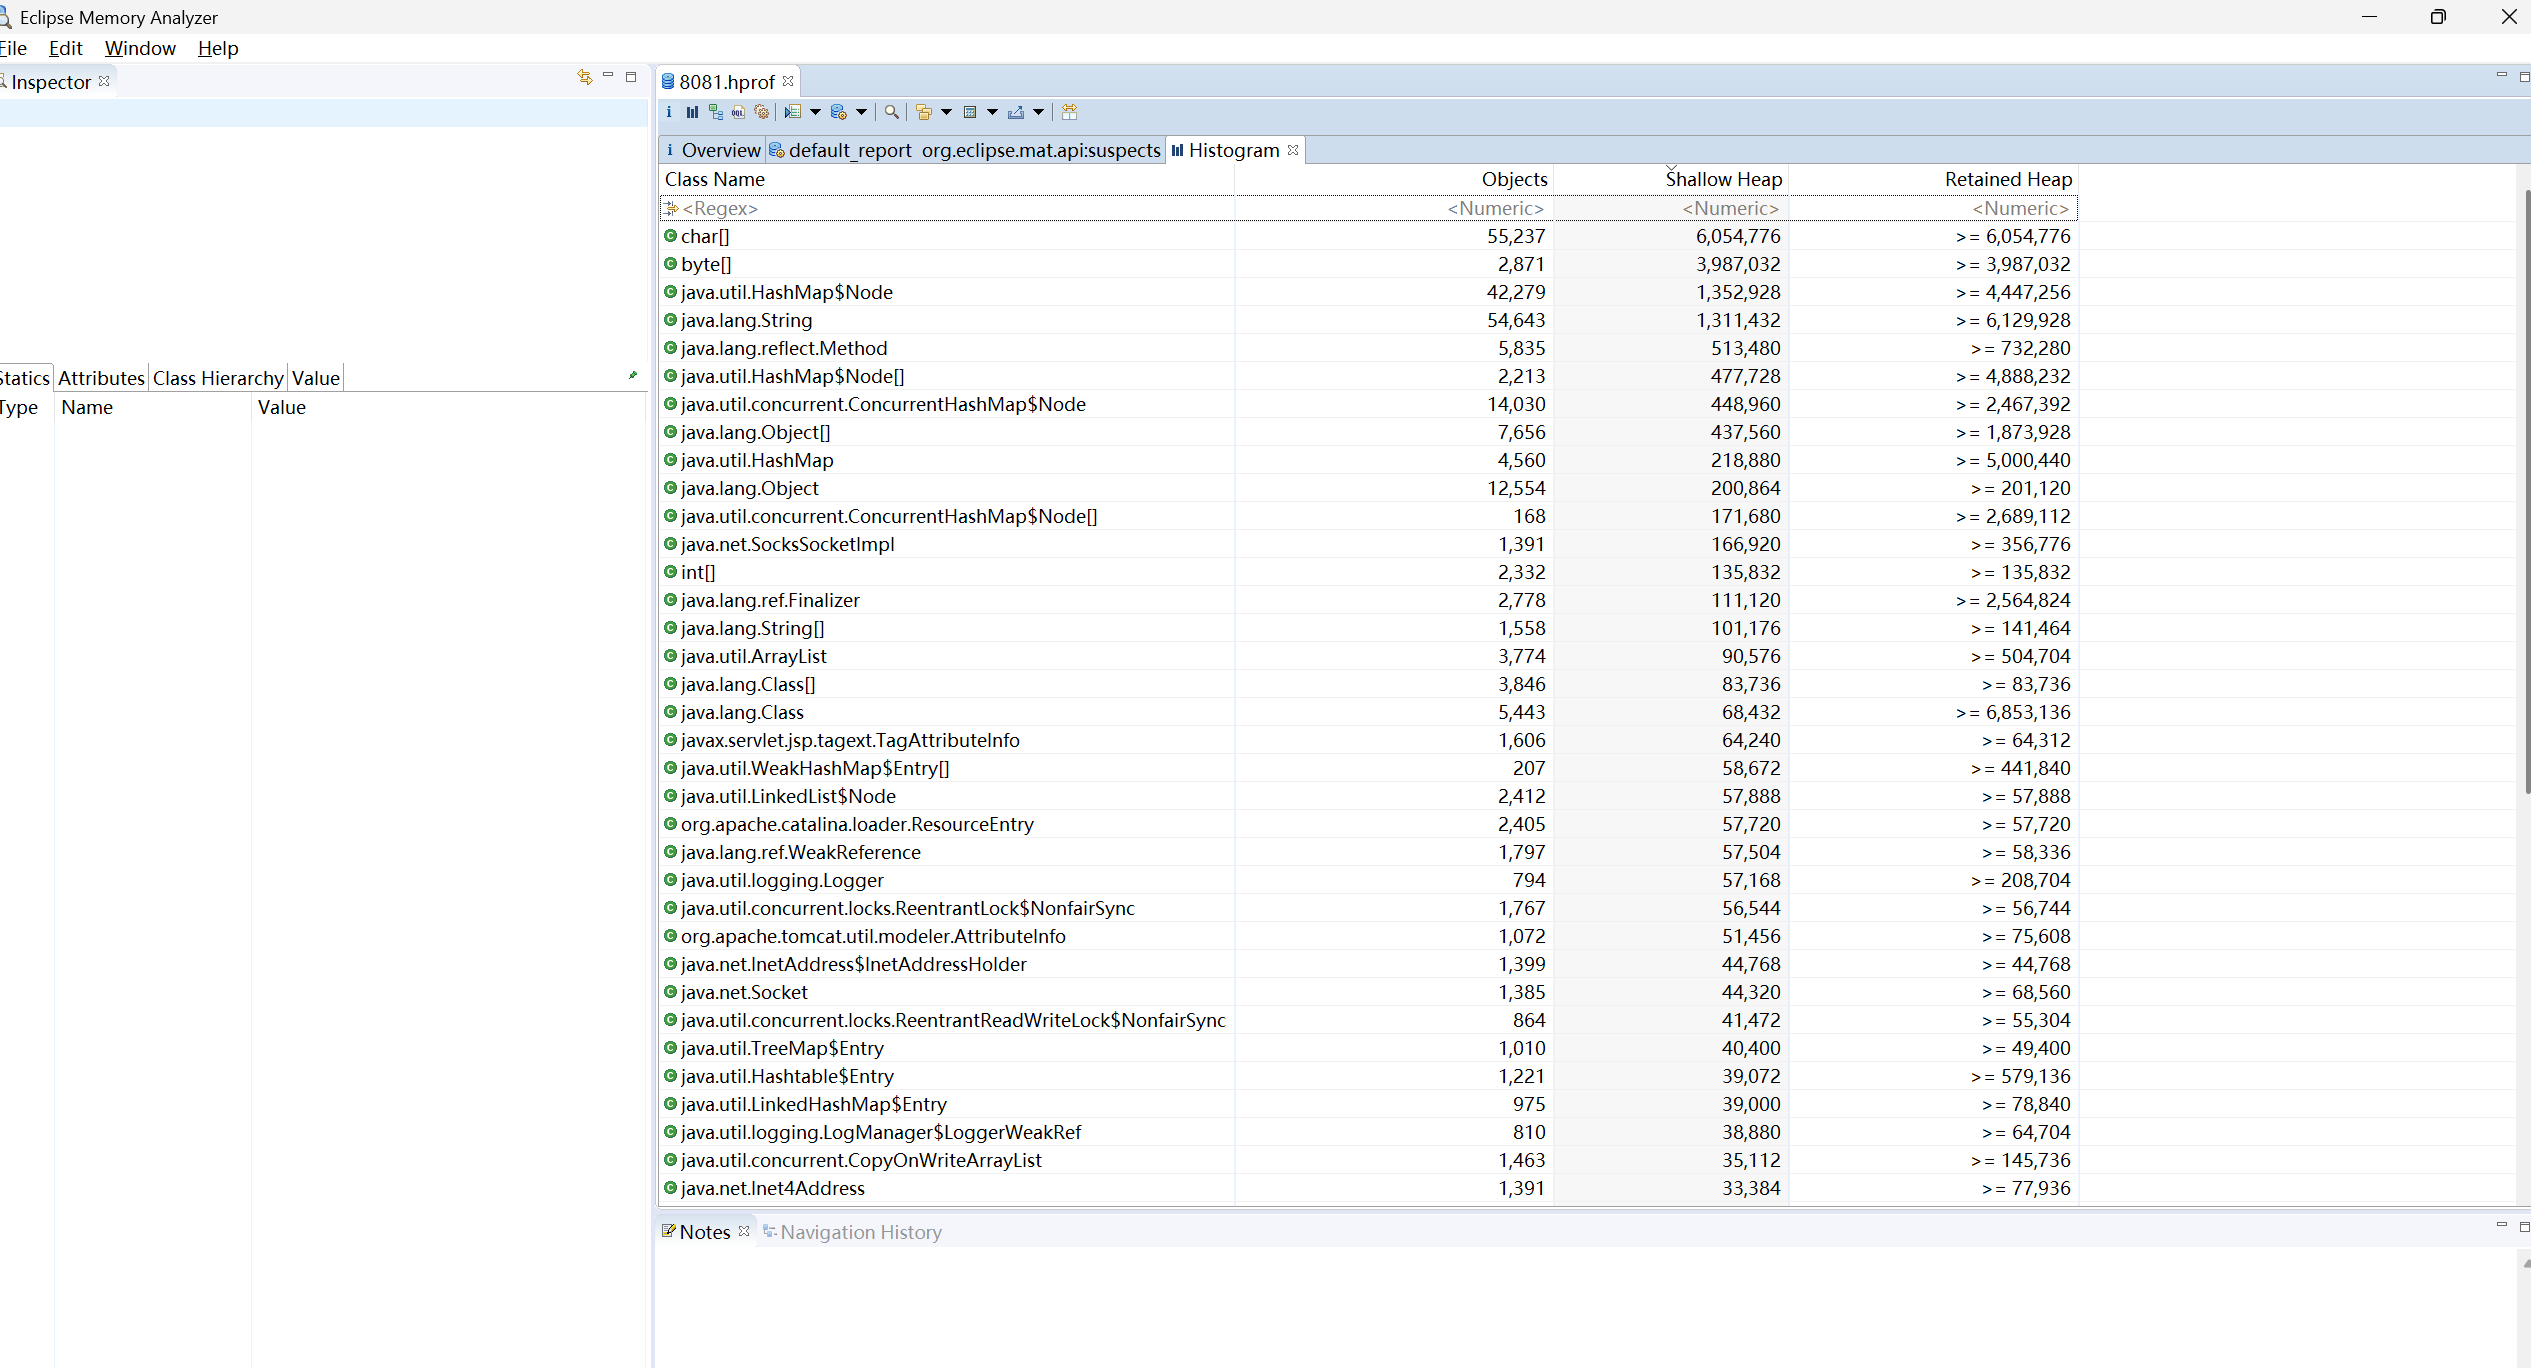Select the java.net.SocksSocketImpl row

[1368, 544]
